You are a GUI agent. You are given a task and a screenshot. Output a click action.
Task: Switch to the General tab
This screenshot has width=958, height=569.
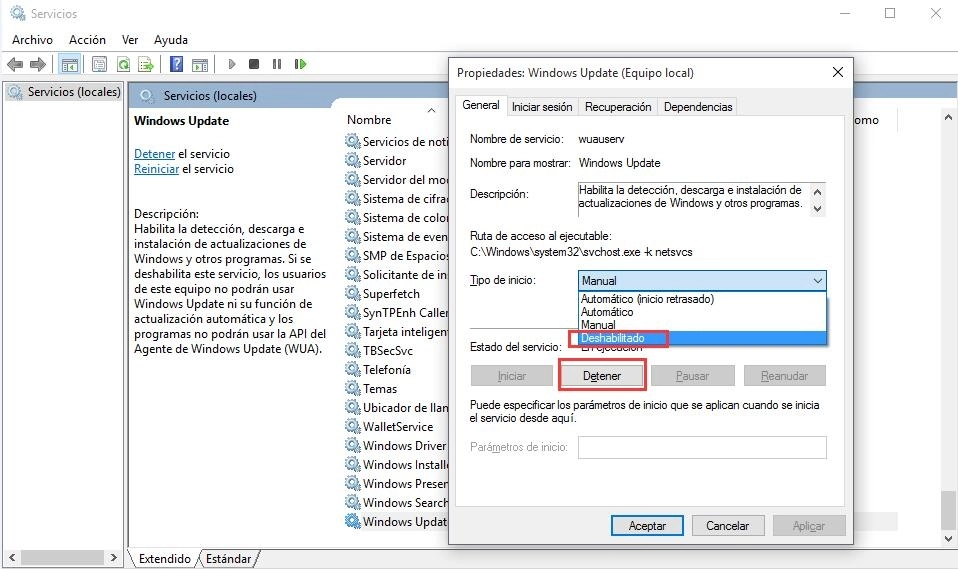481,105
